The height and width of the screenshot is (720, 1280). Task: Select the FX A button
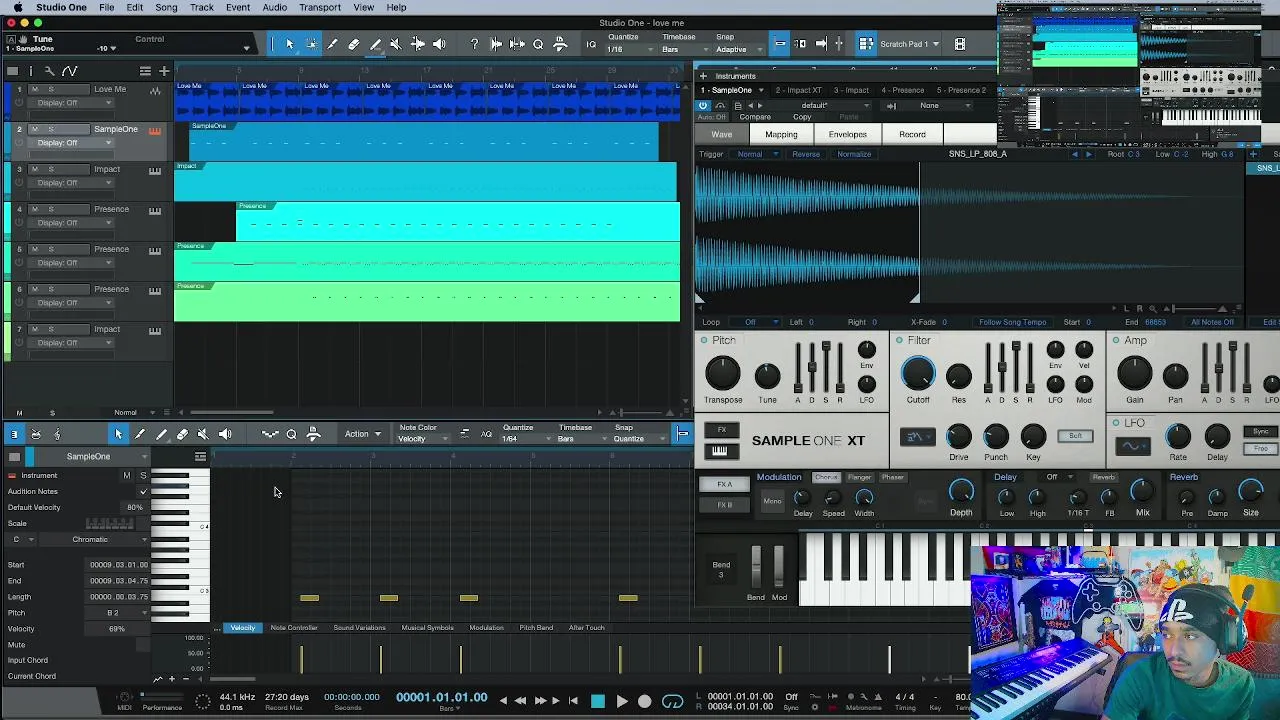point(725,485)
